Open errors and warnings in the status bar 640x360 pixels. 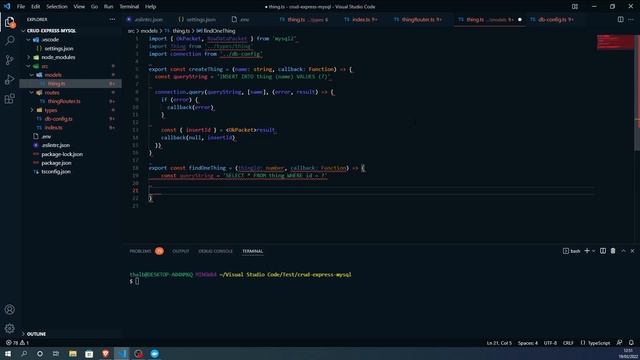click(x=17, y=343)
